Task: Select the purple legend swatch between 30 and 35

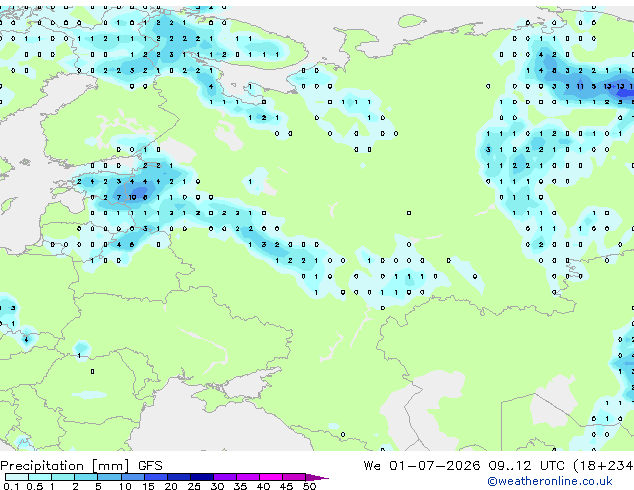Action: (225, 477)
